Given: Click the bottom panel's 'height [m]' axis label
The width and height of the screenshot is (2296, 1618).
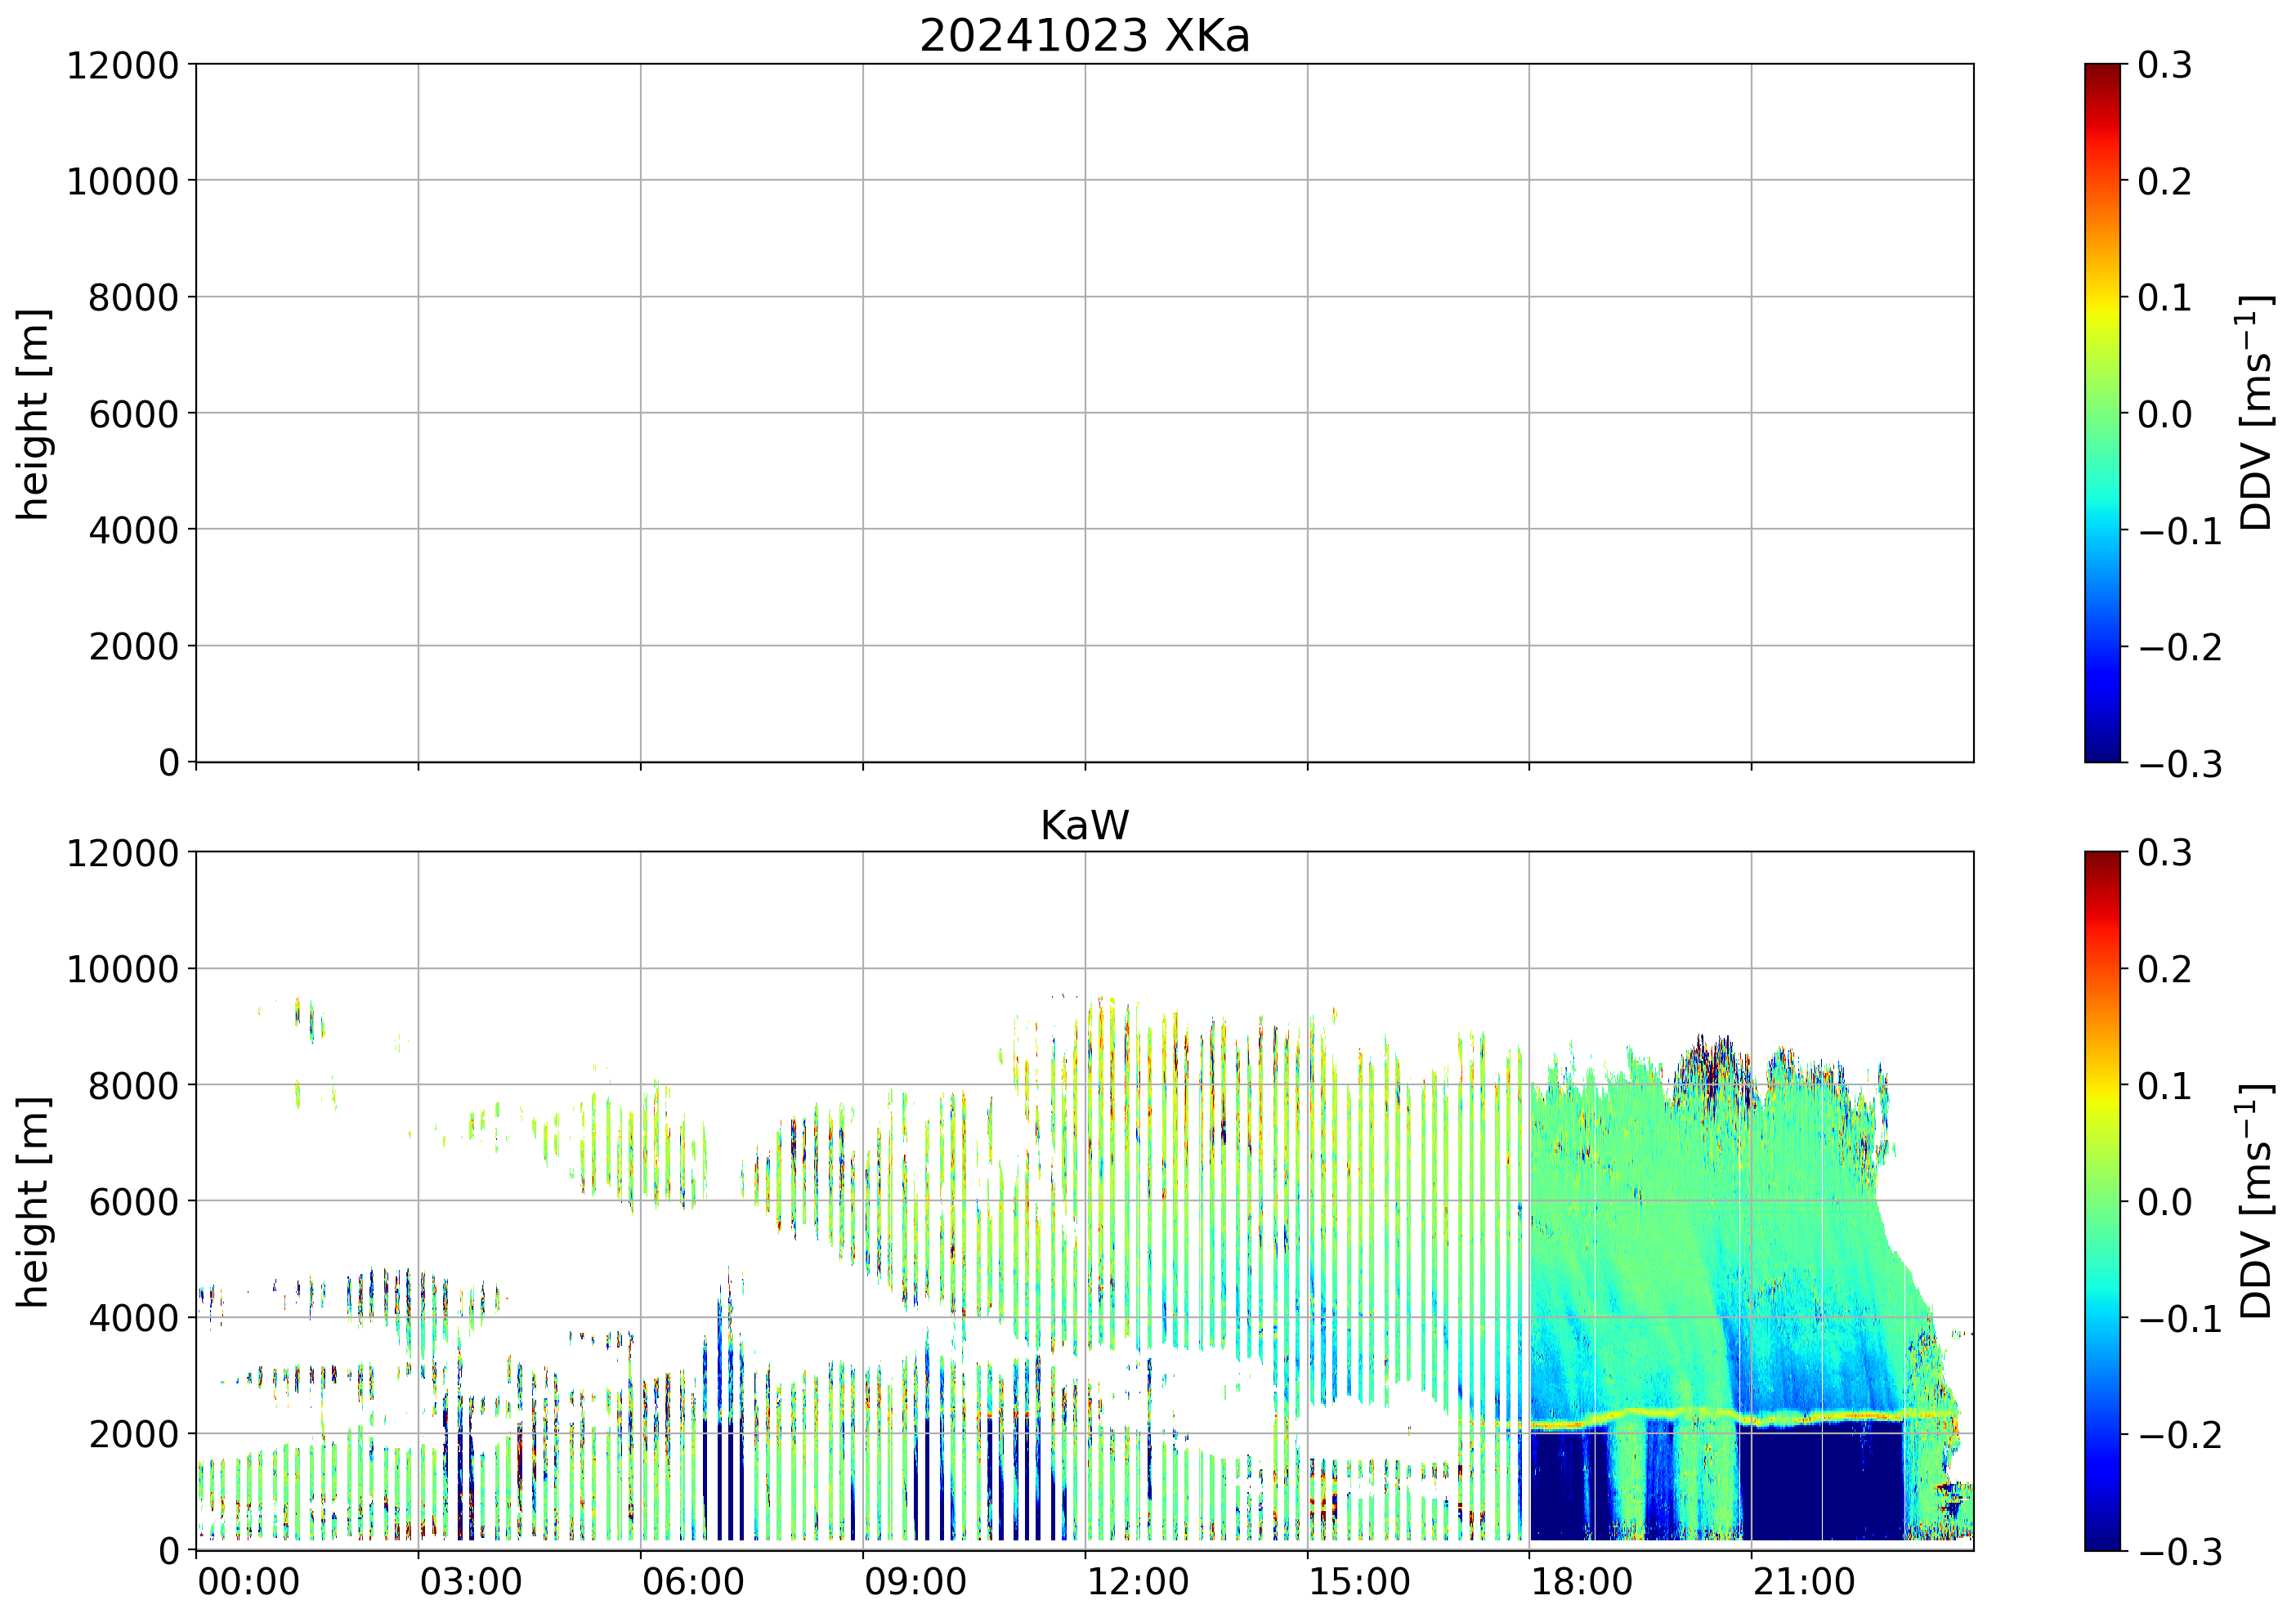Looking at the screenshot, I should coord(33,1201).
